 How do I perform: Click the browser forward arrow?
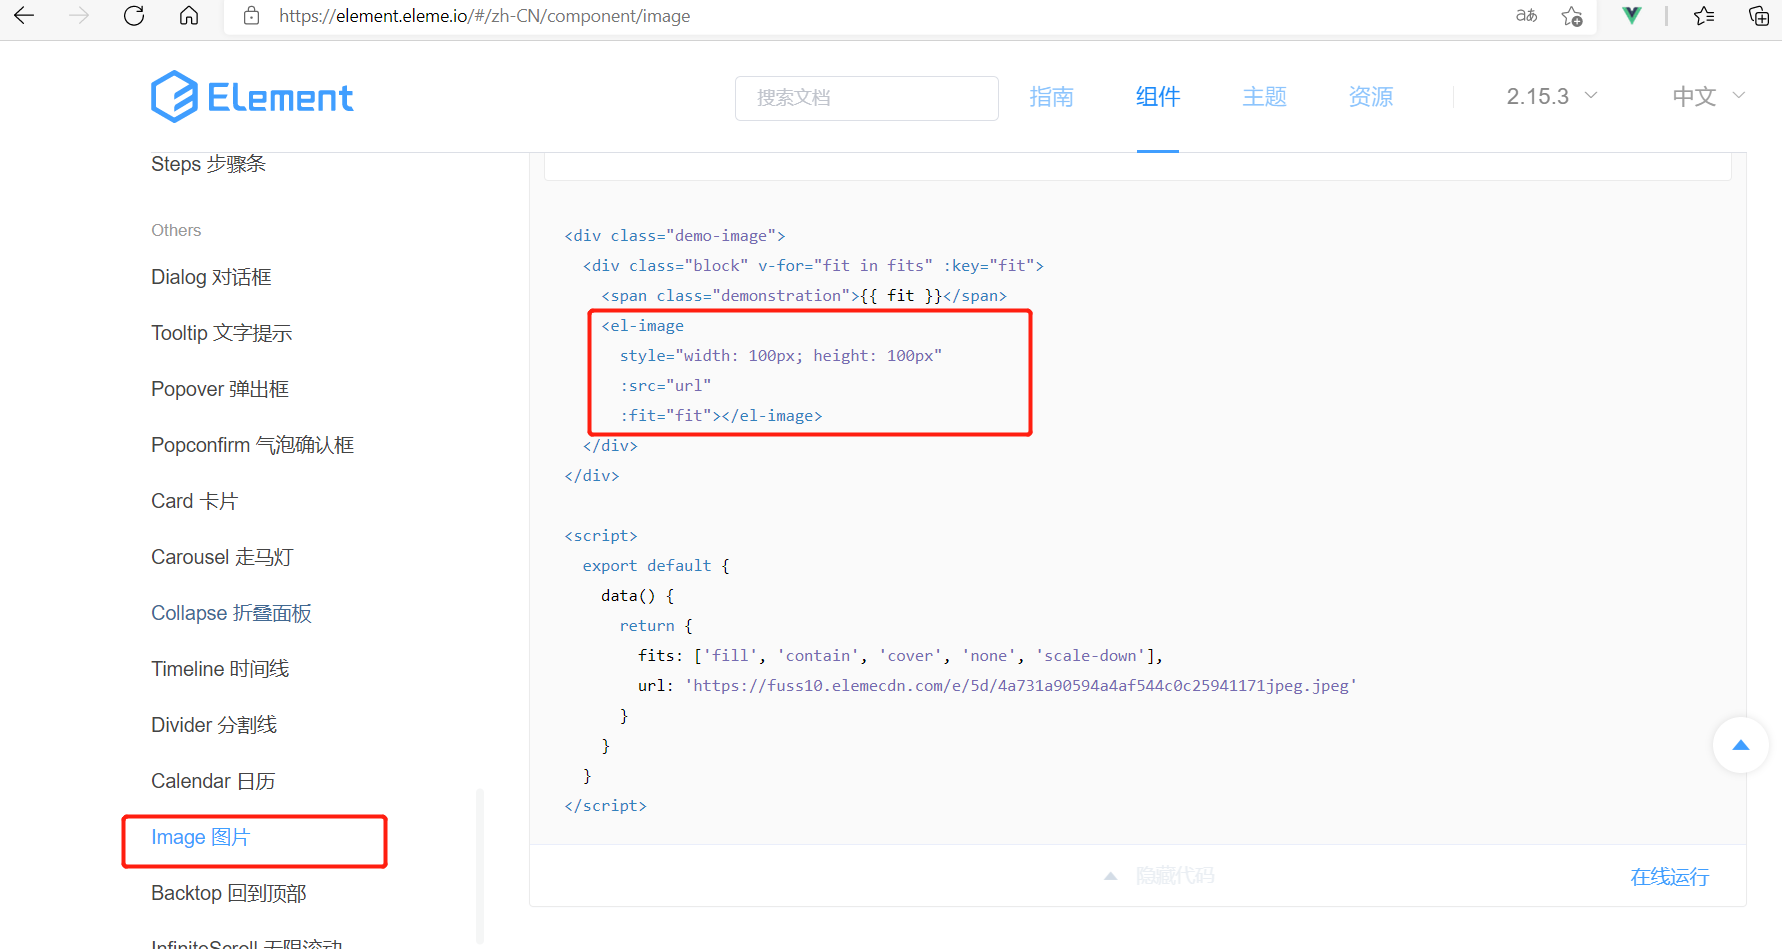pyautogui.click(x=79, y=16)
